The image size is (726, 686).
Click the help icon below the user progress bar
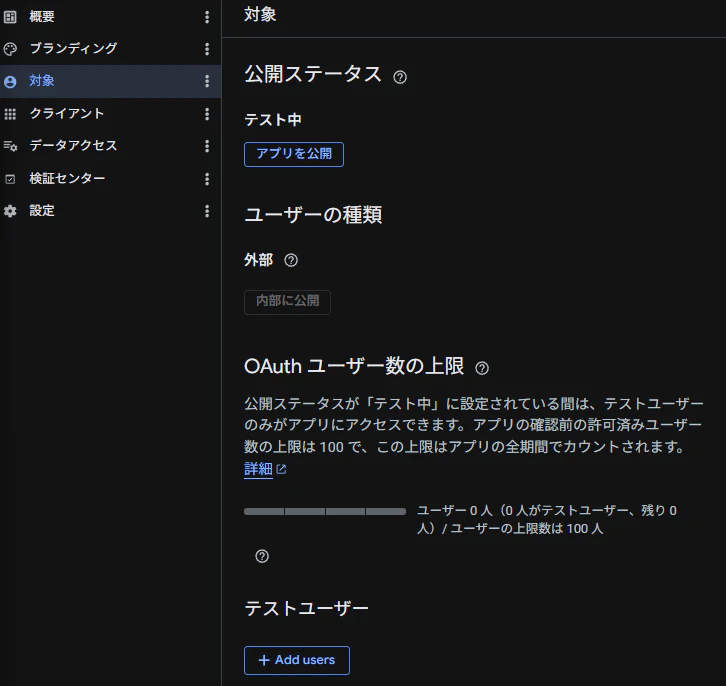tap(262, 556)
